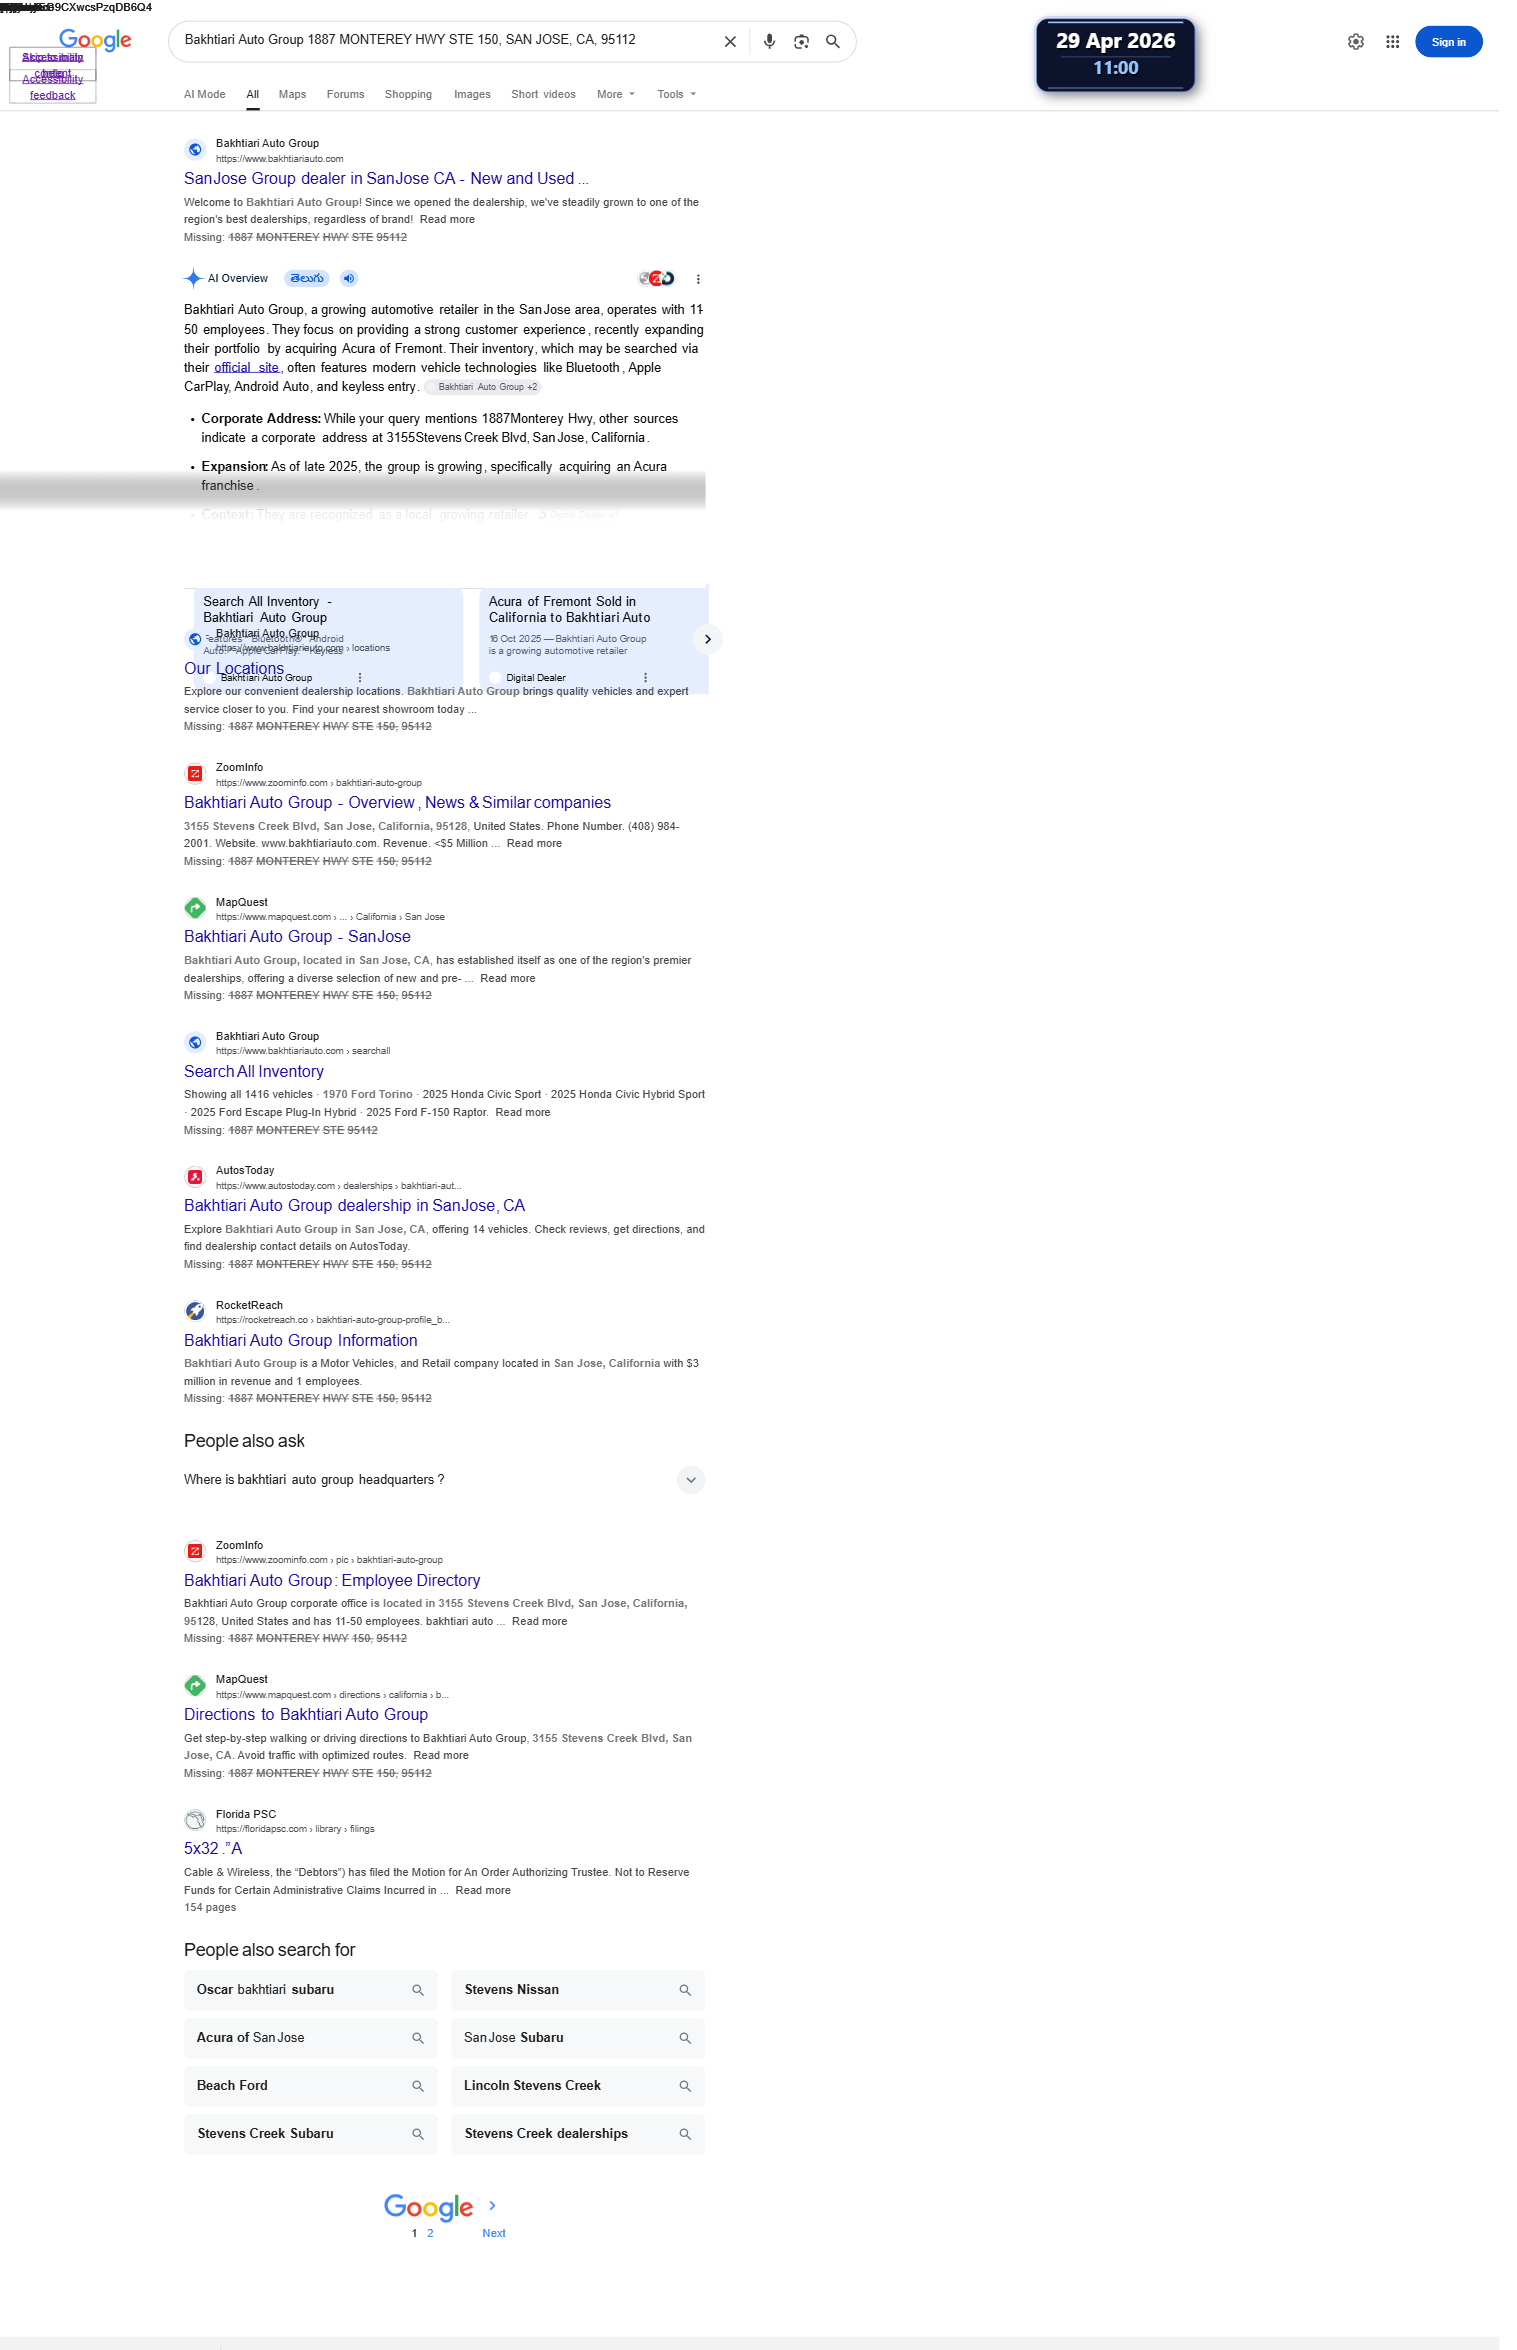Open ZoomInfo 'Overview, News & Similar companies' result
The image size is (1517, 2350).
[397, 803]
